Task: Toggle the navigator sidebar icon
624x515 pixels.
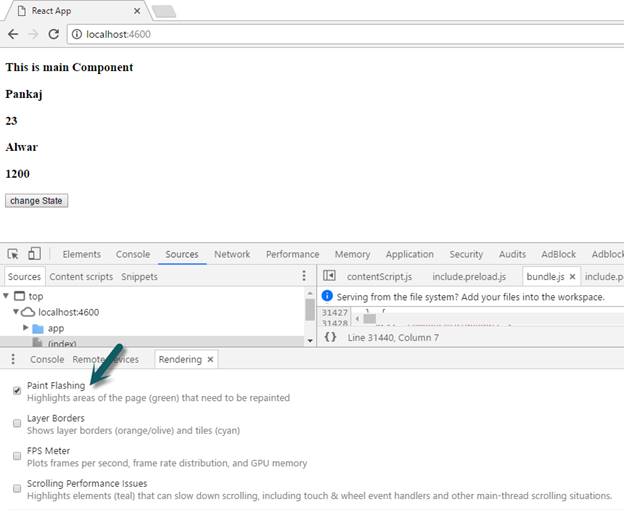Action: point(329,276)
